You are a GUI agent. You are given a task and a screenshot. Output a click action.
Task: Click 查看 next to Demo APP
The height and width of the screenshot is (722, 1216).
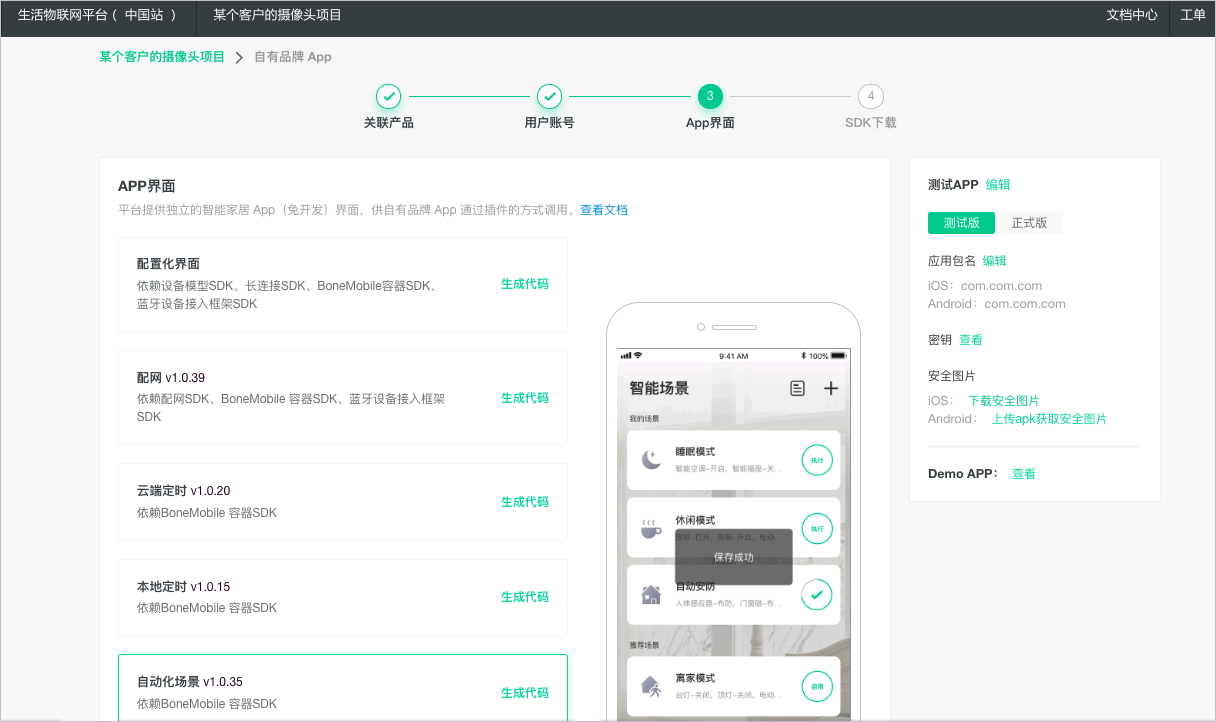1024,474
